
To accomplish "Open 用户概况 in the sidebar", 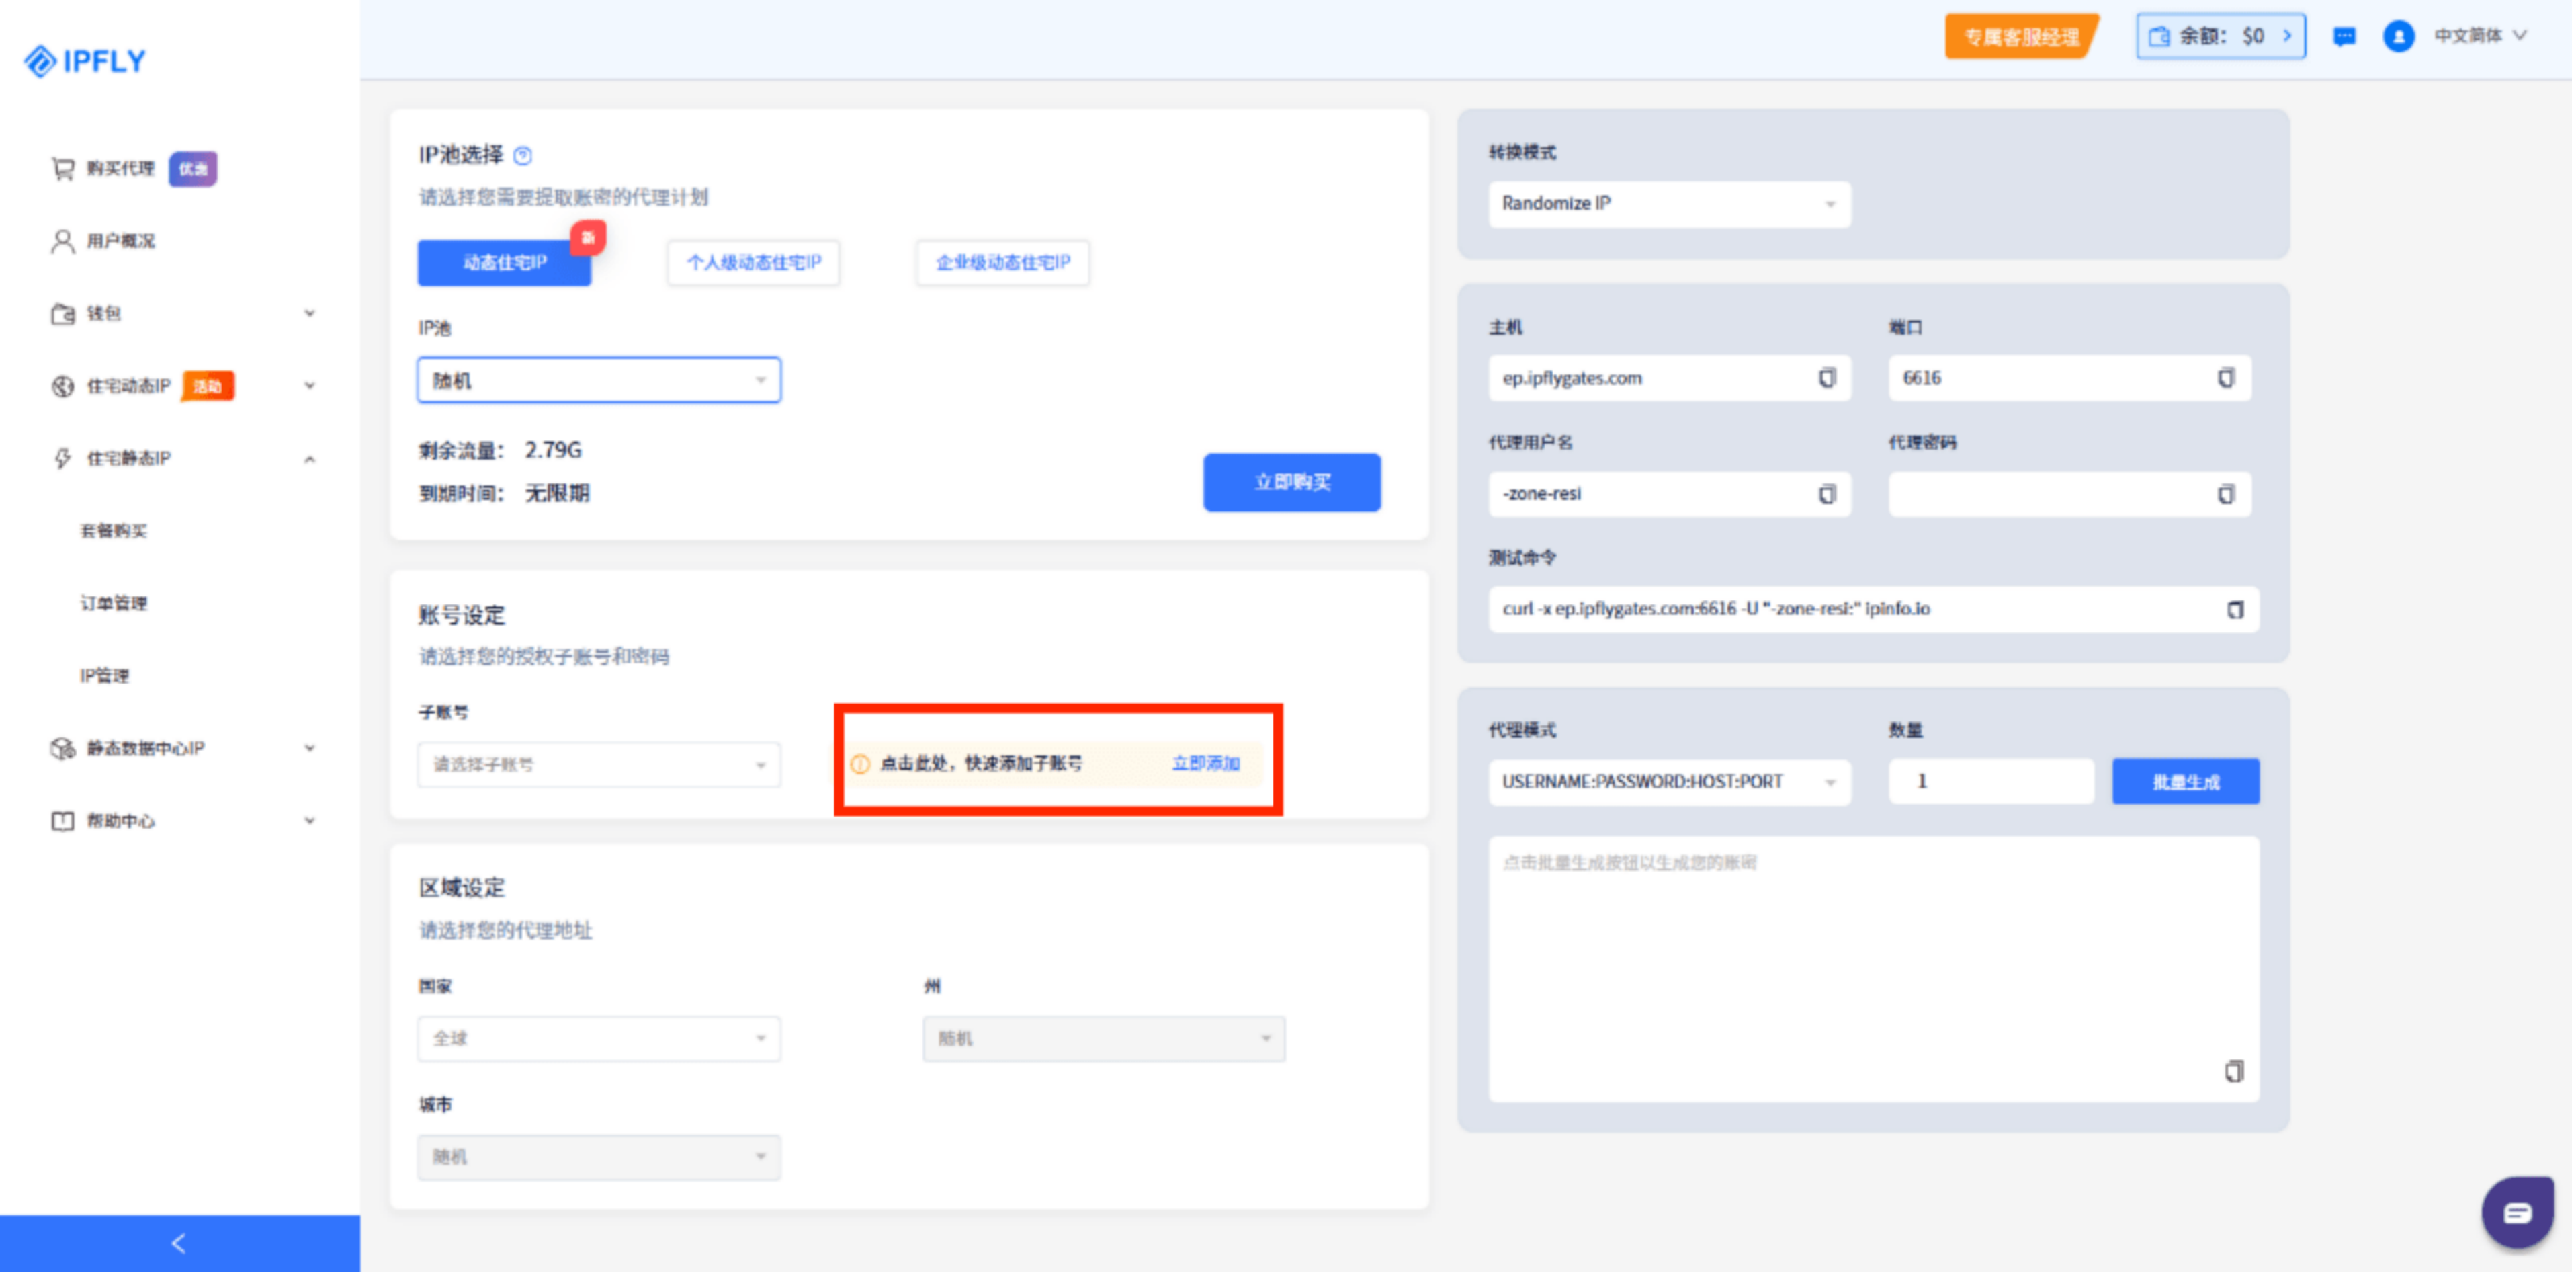I will click(120, 241).
